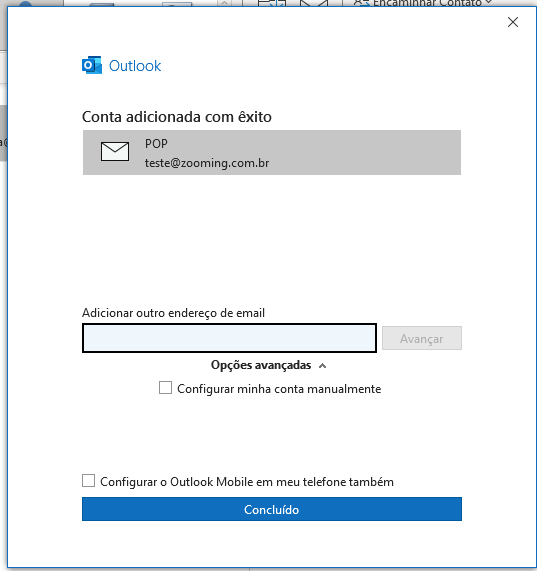
Task: Open the Encaminhar Contato dropdown arrow
Action: coord(488,2)
